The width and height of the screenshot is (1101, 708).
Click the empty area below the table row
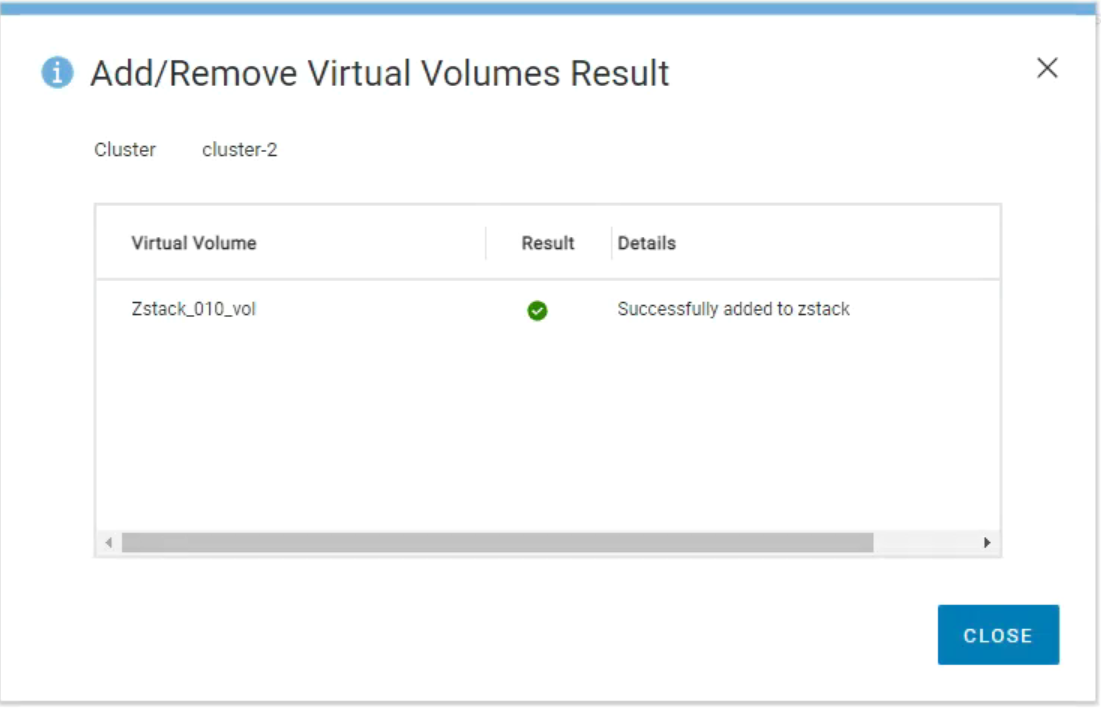click(x=547, y=430)
